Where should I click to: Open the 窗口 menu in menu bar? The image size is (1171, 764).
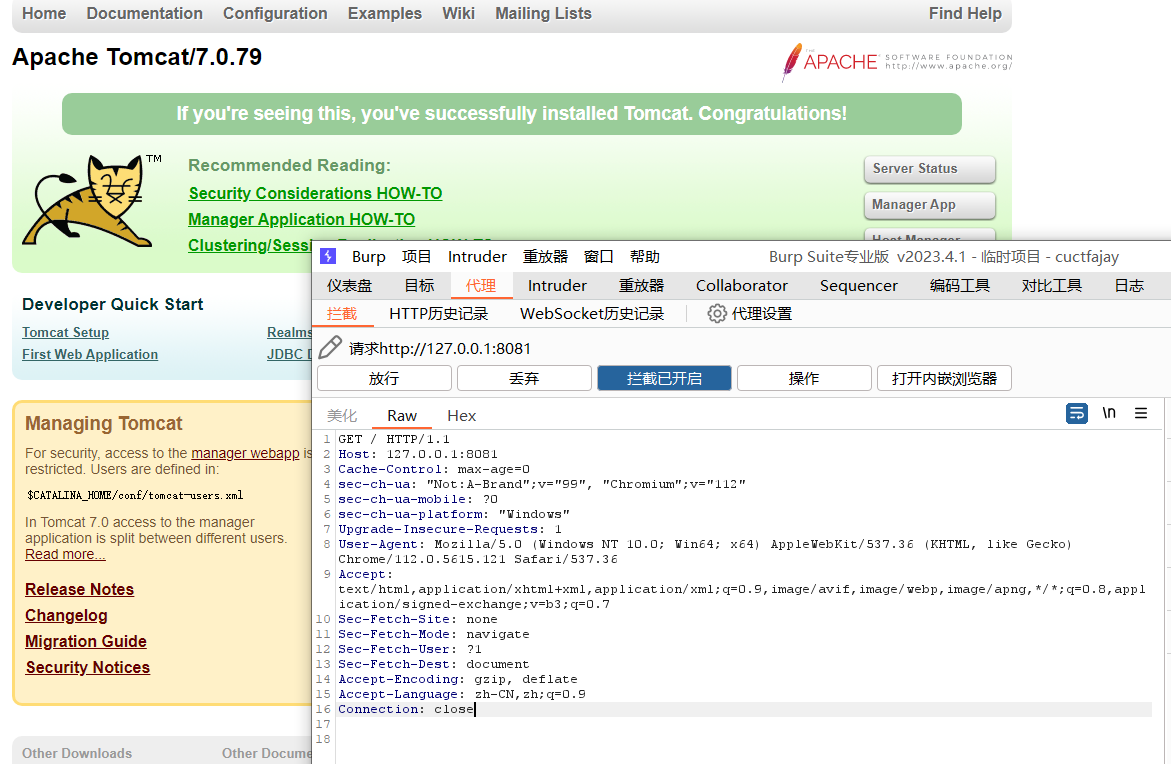point(599,257)
